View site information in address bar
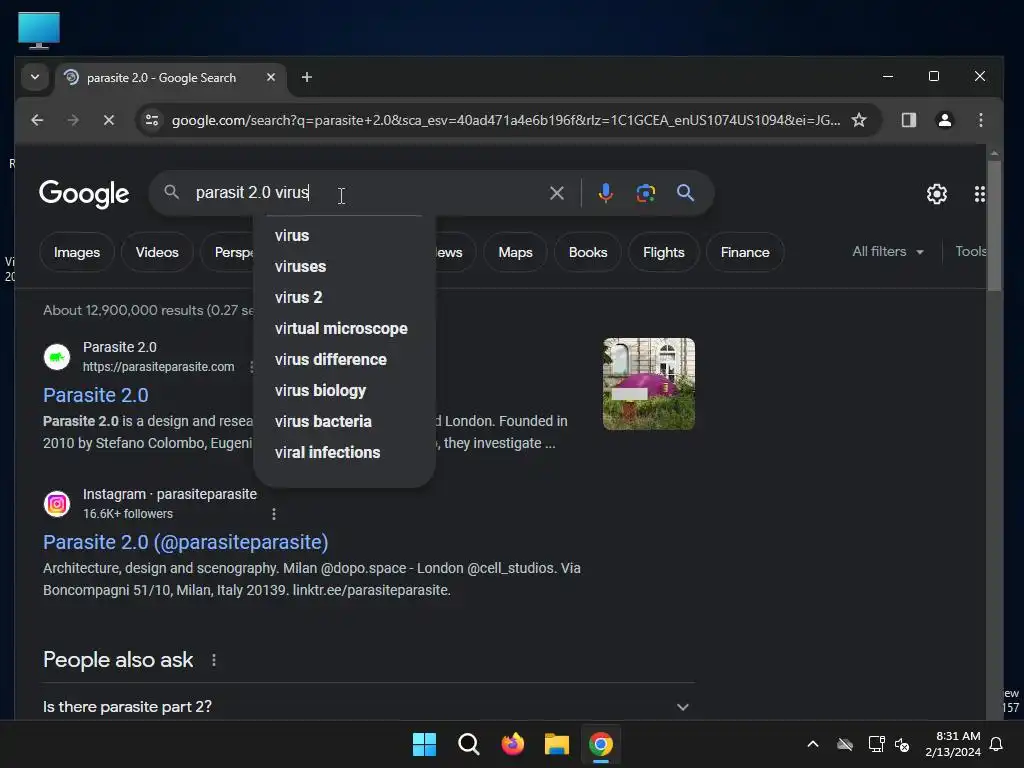The width and height of the screenshot is (1024, 768). tap(152, 120)
